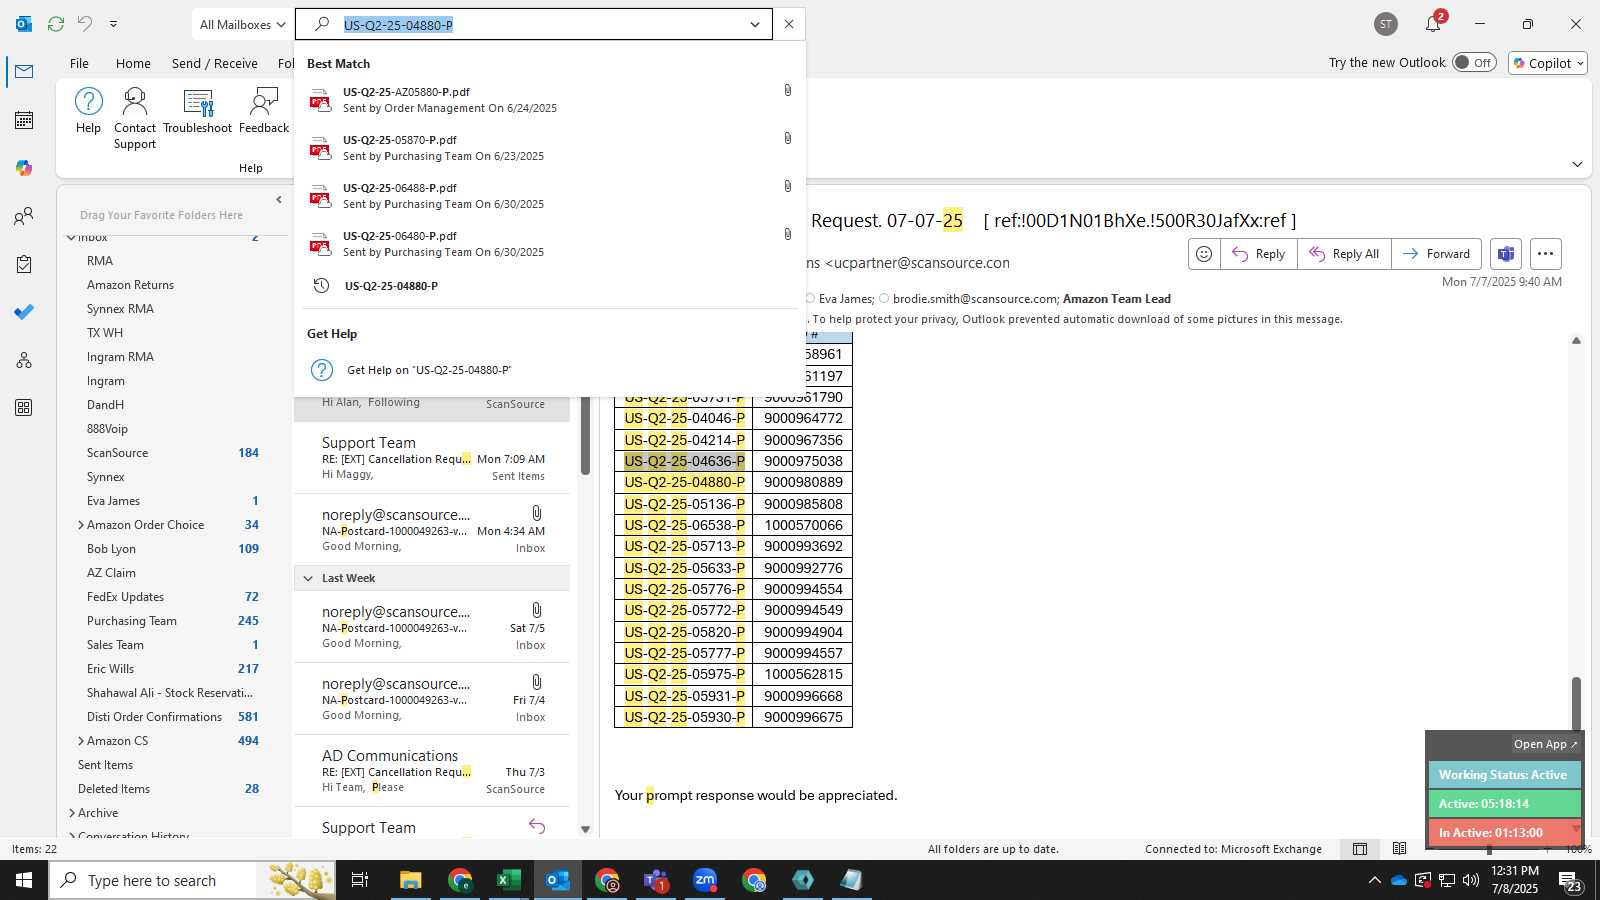Open the Disti Order Confirmations folder
Screen dimensions: 1600x900
(154, 717)
